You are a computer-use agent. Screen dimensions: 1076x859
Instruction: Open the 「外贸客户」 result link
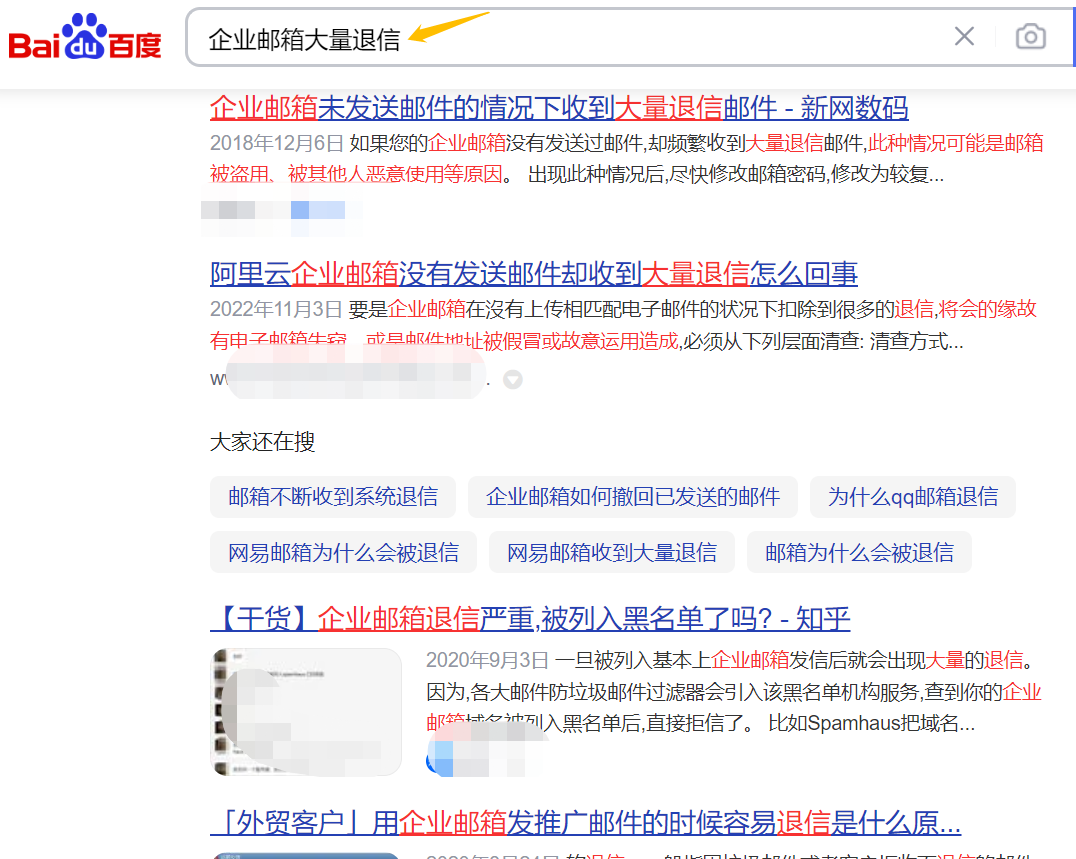[x=585, y=823]
